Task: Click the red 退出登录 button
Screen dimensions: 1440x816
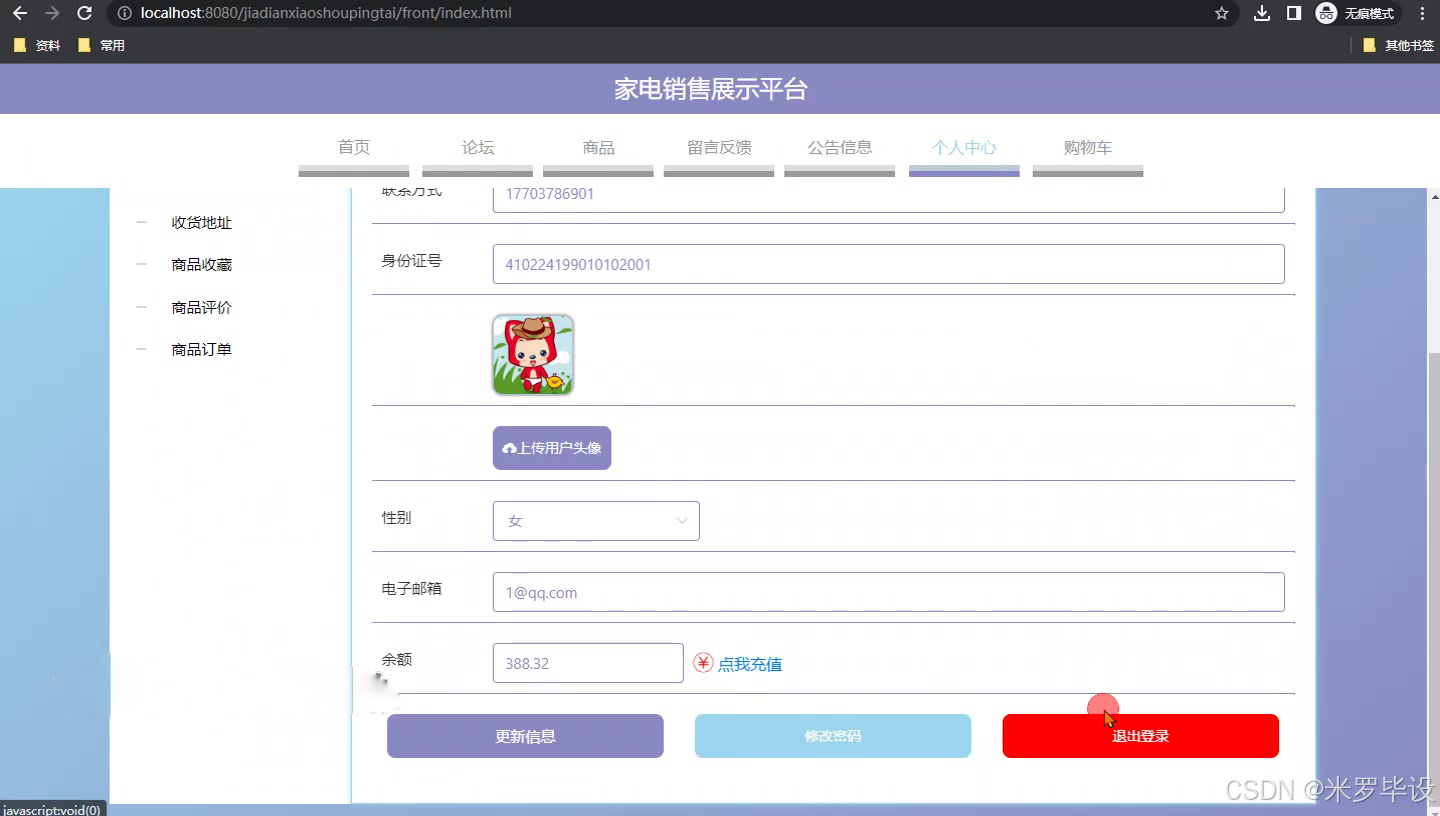Action: pos(1140,735)
